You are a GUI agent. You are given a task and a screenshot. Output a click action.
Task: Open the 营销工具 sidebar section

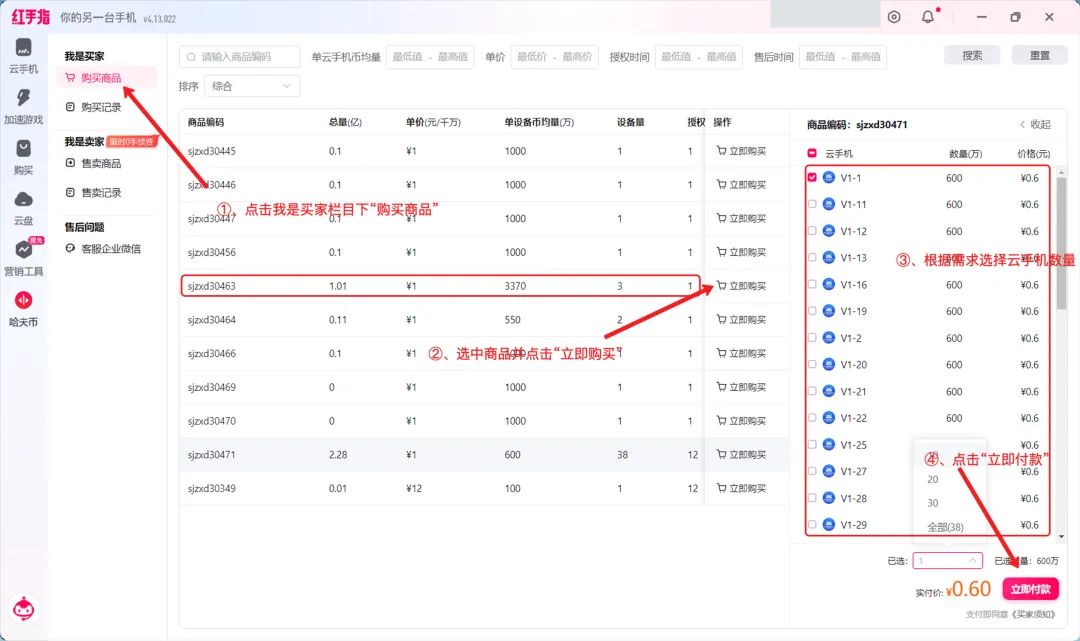click(23, 258)
